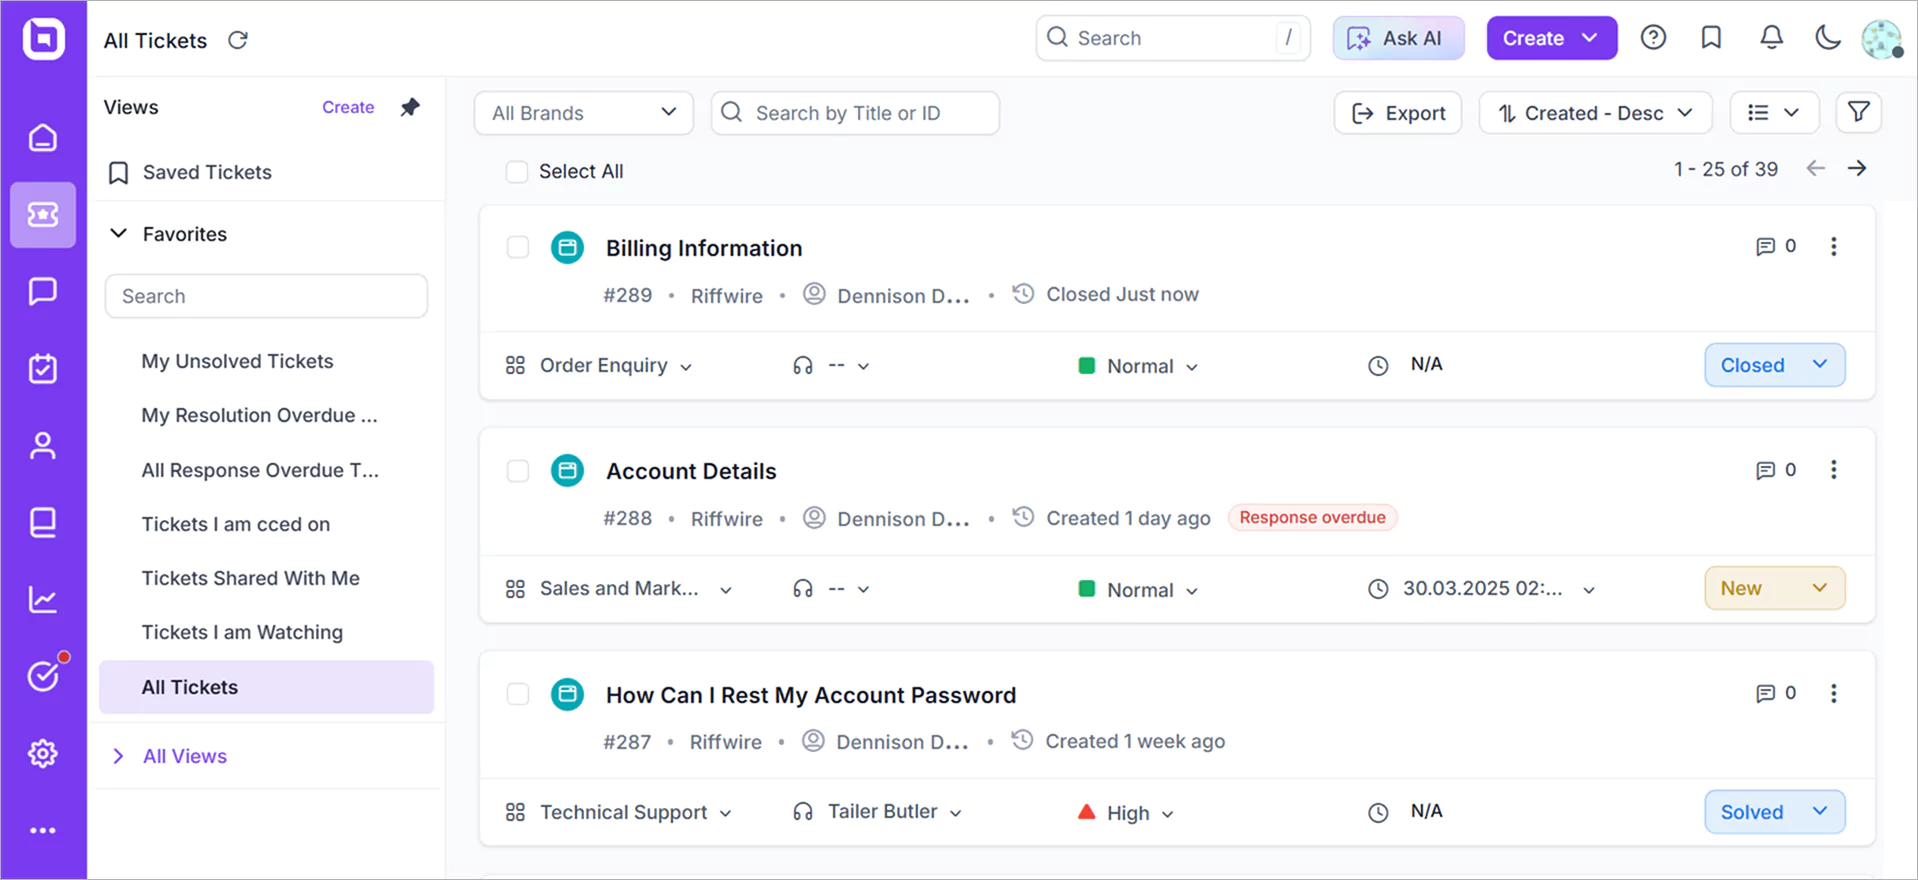This screenshot has width=1918, height=880.
Task: Select the How Can I Rest ticket checkbox
Action: (x=518, y=694)
